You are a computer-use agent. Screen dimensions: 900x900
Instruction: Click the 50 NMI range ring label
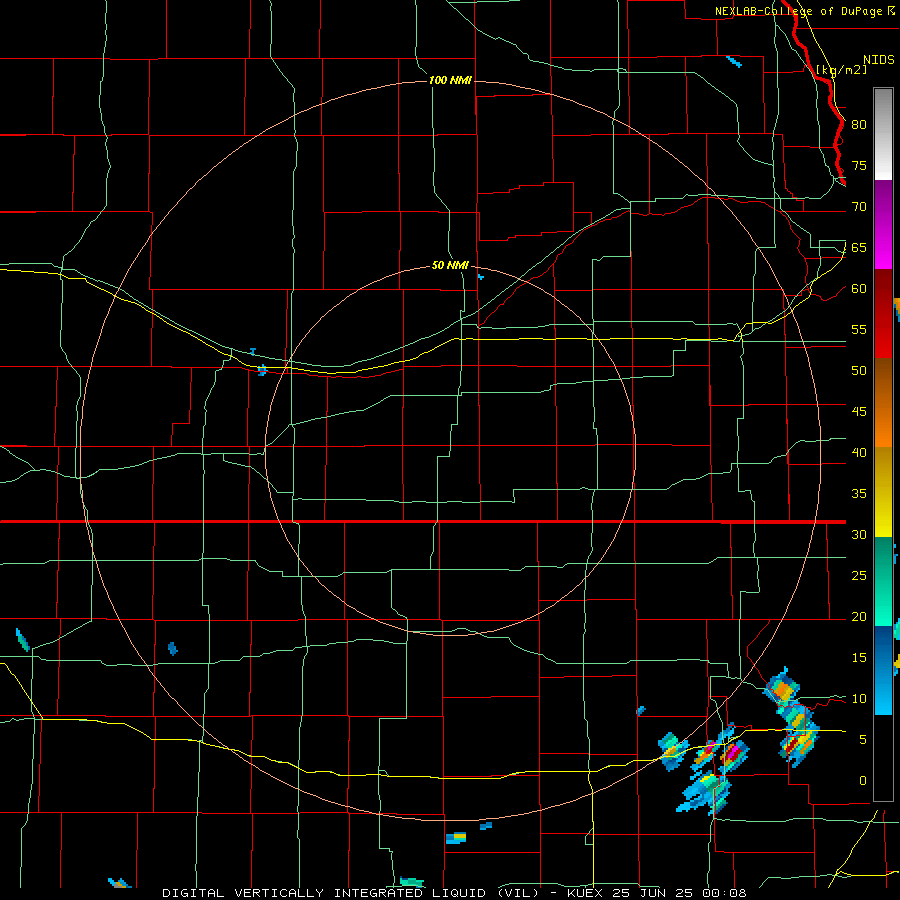tap(450, 265)
